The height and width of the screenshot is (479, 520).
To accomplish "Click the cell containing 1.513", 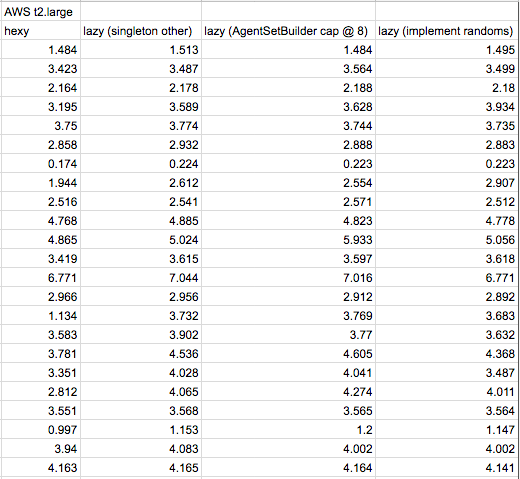I will [141, 50].
